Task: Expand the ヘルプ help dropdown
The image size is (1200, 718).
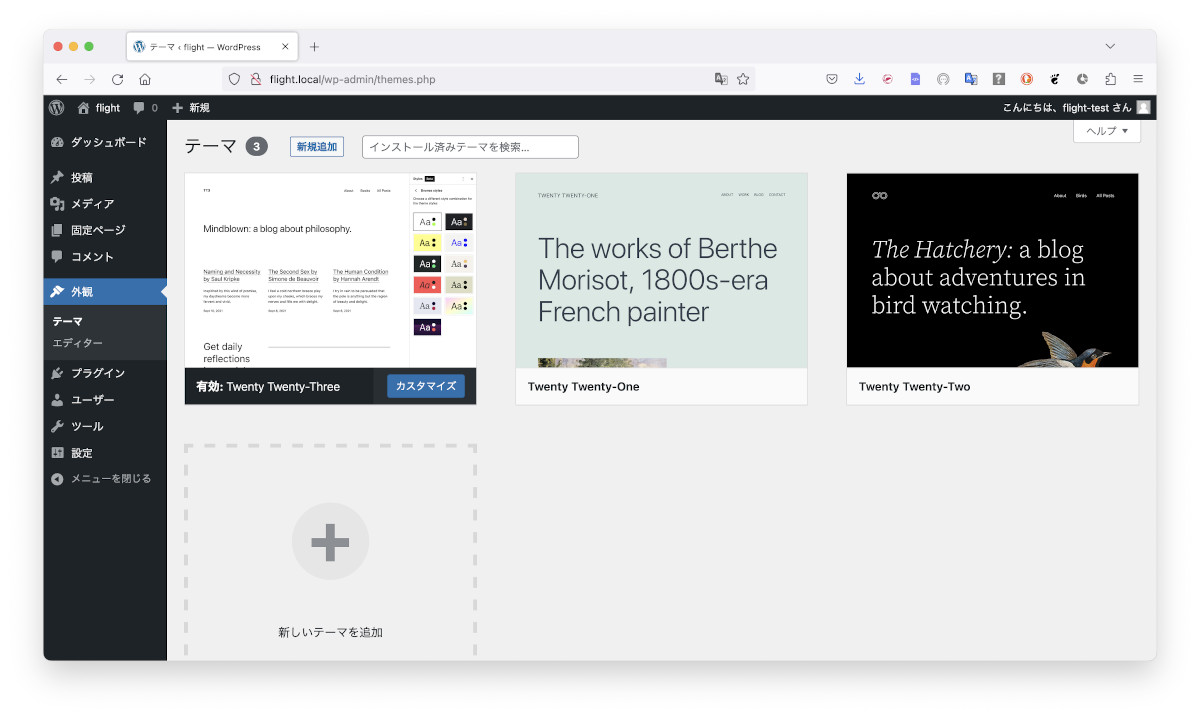Action: click(x=1107, y=131)
